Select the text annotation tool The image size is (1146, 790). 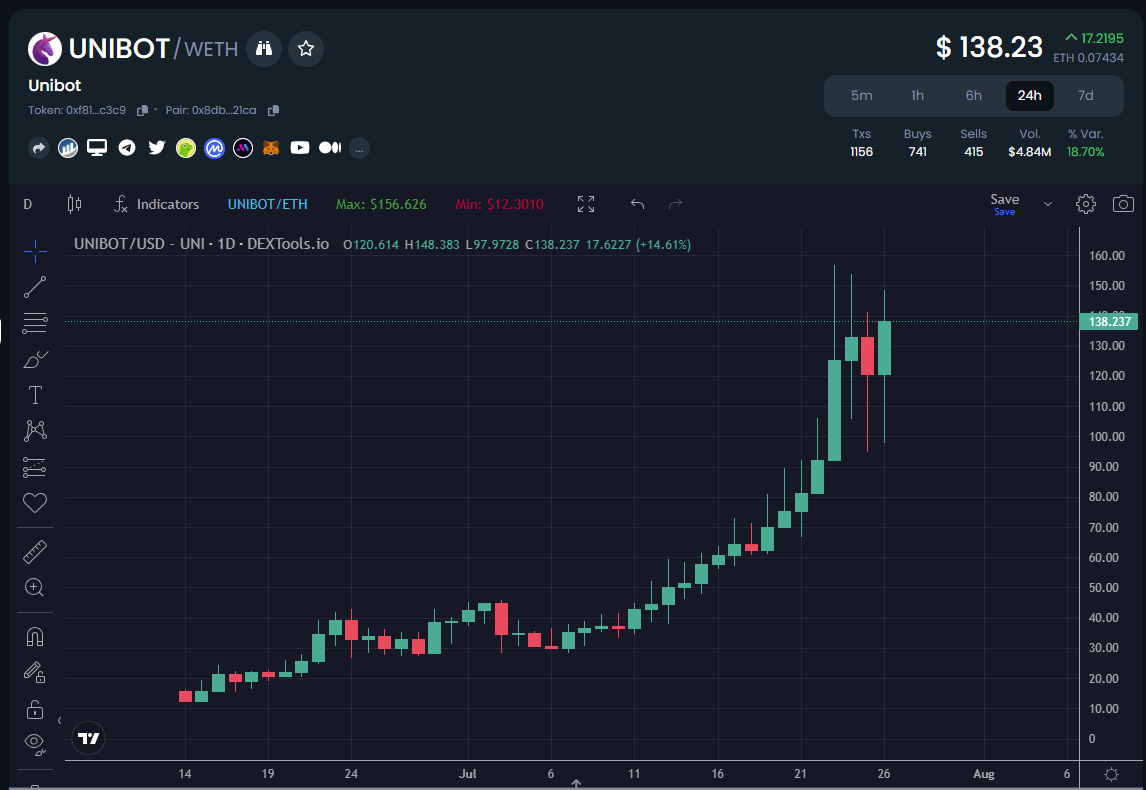(x=34, y=395)
